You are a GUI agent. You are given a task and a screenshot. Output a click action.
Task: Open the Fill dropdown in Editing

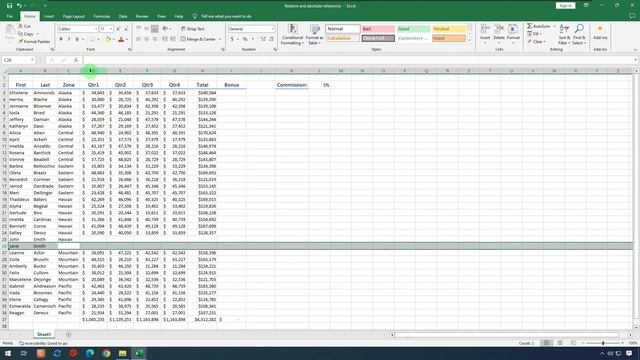[534, 34]
